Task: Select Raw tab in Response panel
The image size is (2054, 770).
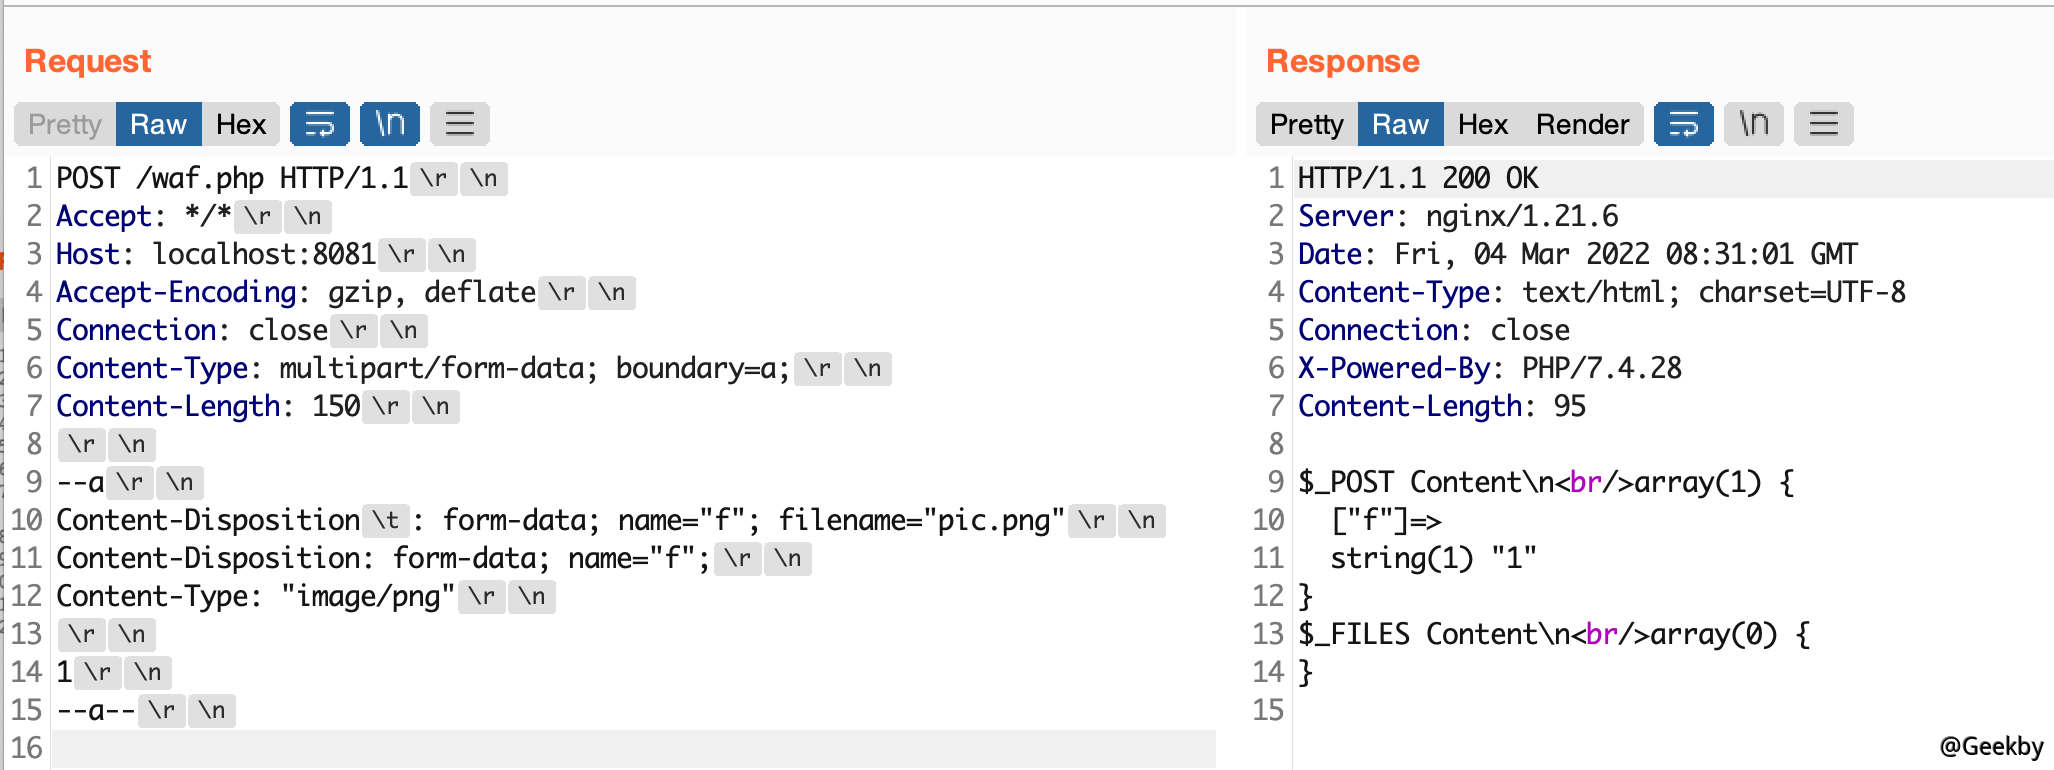Action: 1401,124
